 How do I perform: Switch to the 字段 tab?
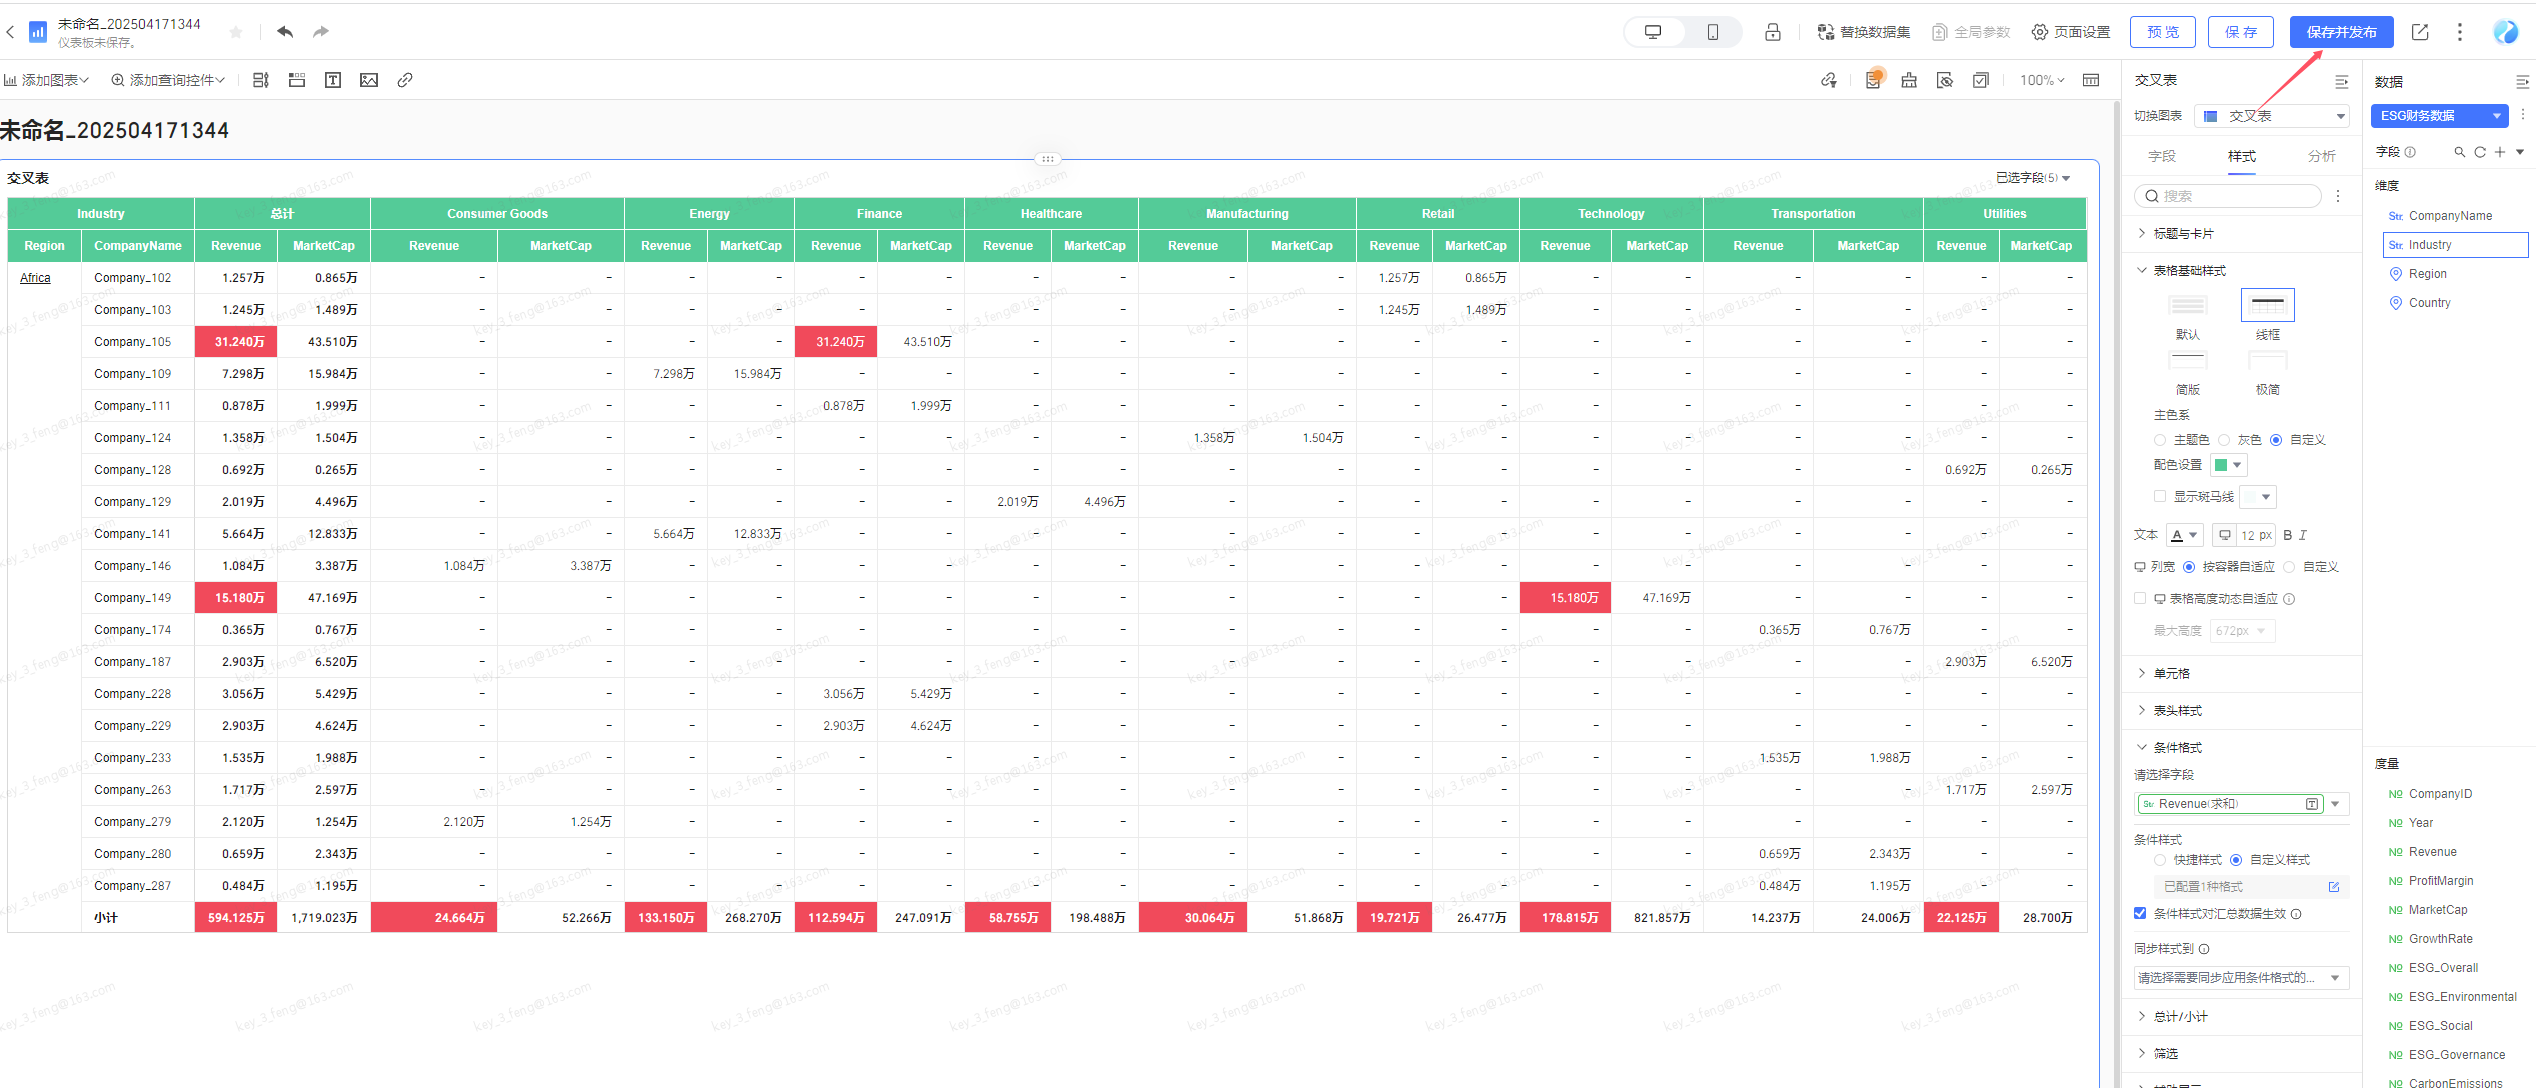click(x=2162, y=156)
